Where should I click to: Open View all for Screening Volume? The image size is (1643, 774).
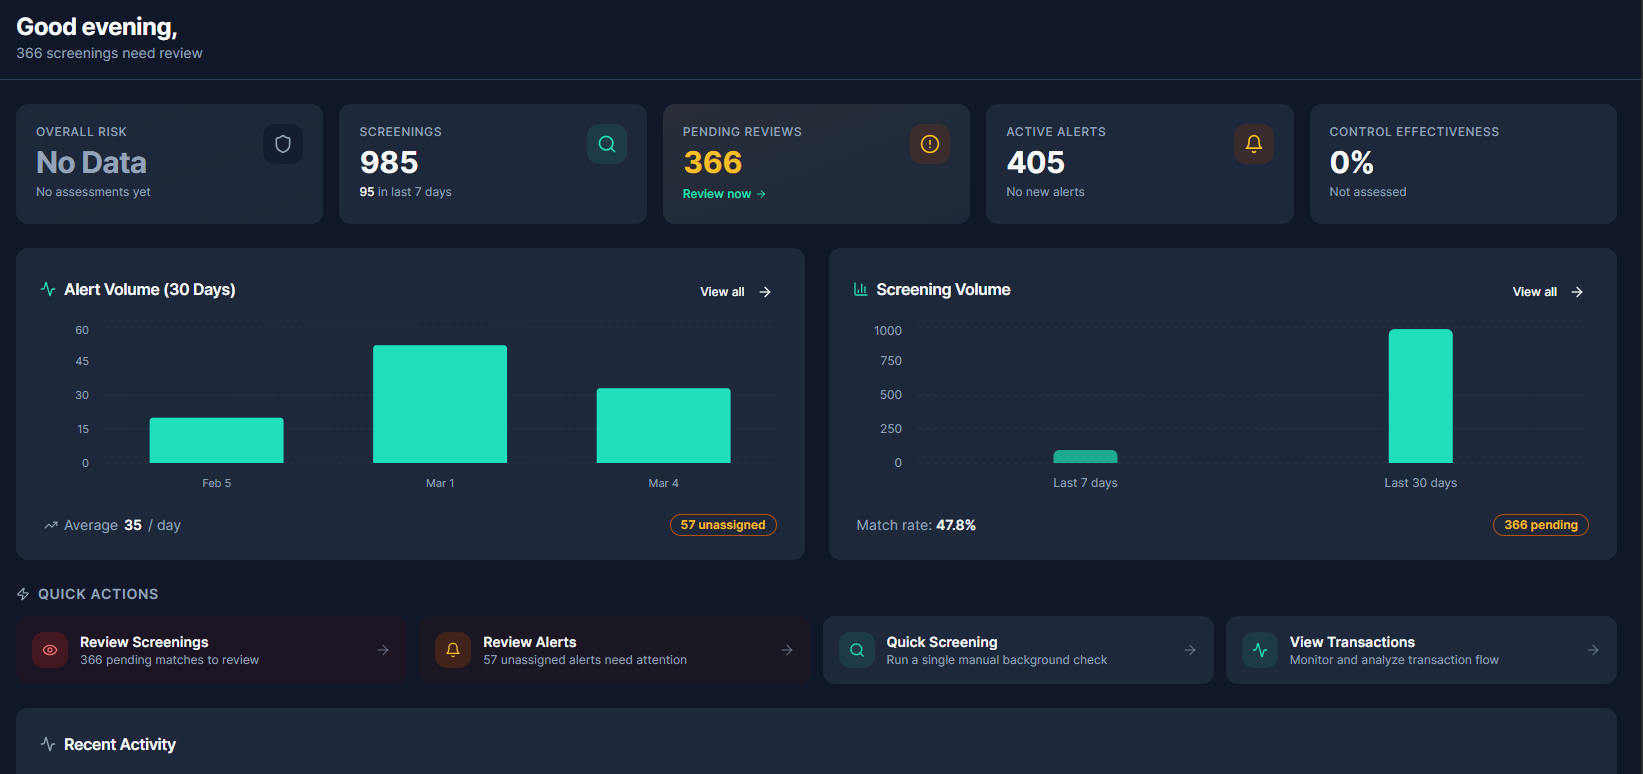click(x=1547, y=292)
